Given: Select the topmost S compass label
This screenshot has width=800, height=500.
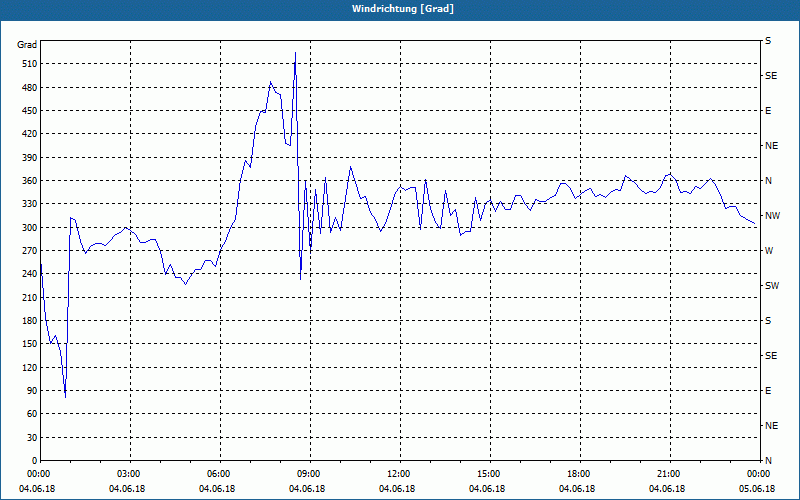Looking at the screenshot, I should (768, 41).
